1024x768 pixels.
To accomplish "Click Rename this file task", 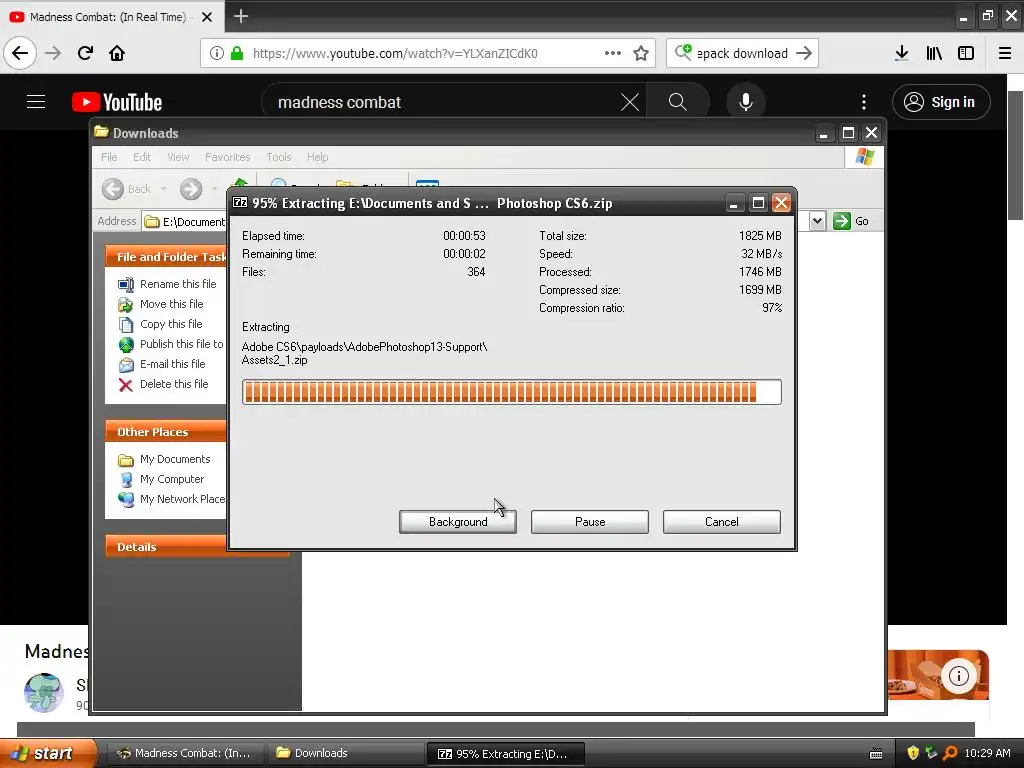I will (167, 284).
